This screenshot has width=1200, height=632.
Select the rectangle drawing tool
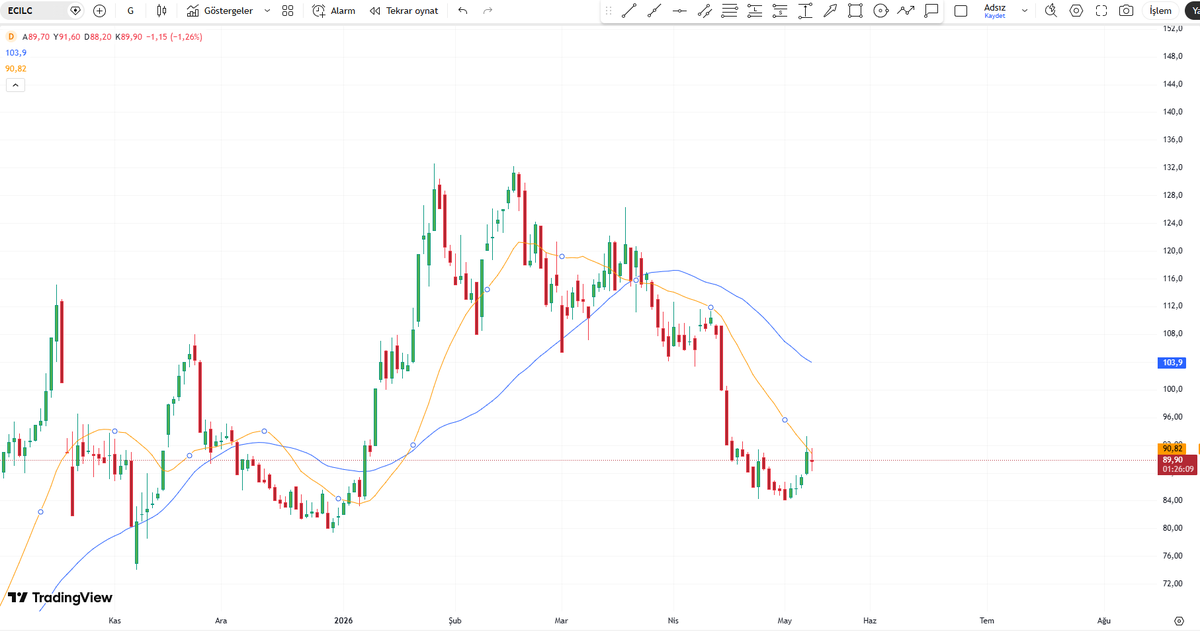coord(855,11)
